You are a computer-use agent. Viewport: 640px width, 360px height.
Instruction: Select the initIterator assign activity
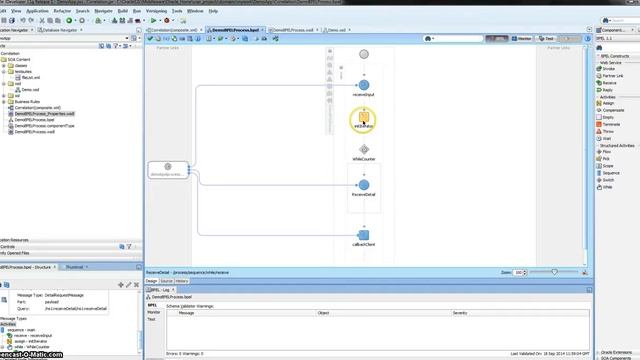[363, 118]
